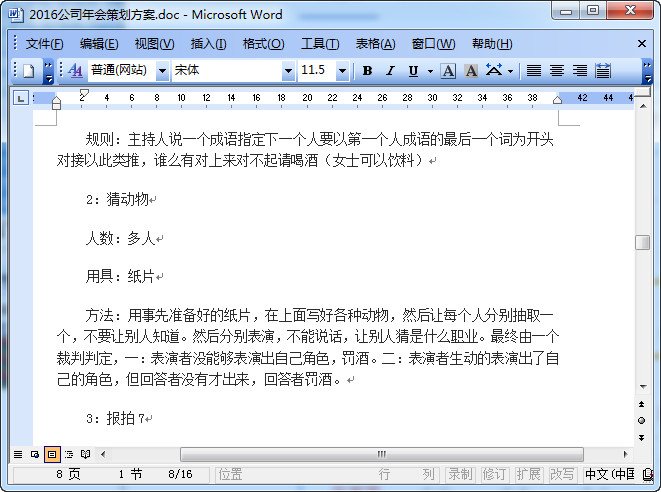Image resolution: width=661 pixels, height=492 pixels.
Task: Click the vertical scroll up arrow
Action: click(x=643, y=106)
